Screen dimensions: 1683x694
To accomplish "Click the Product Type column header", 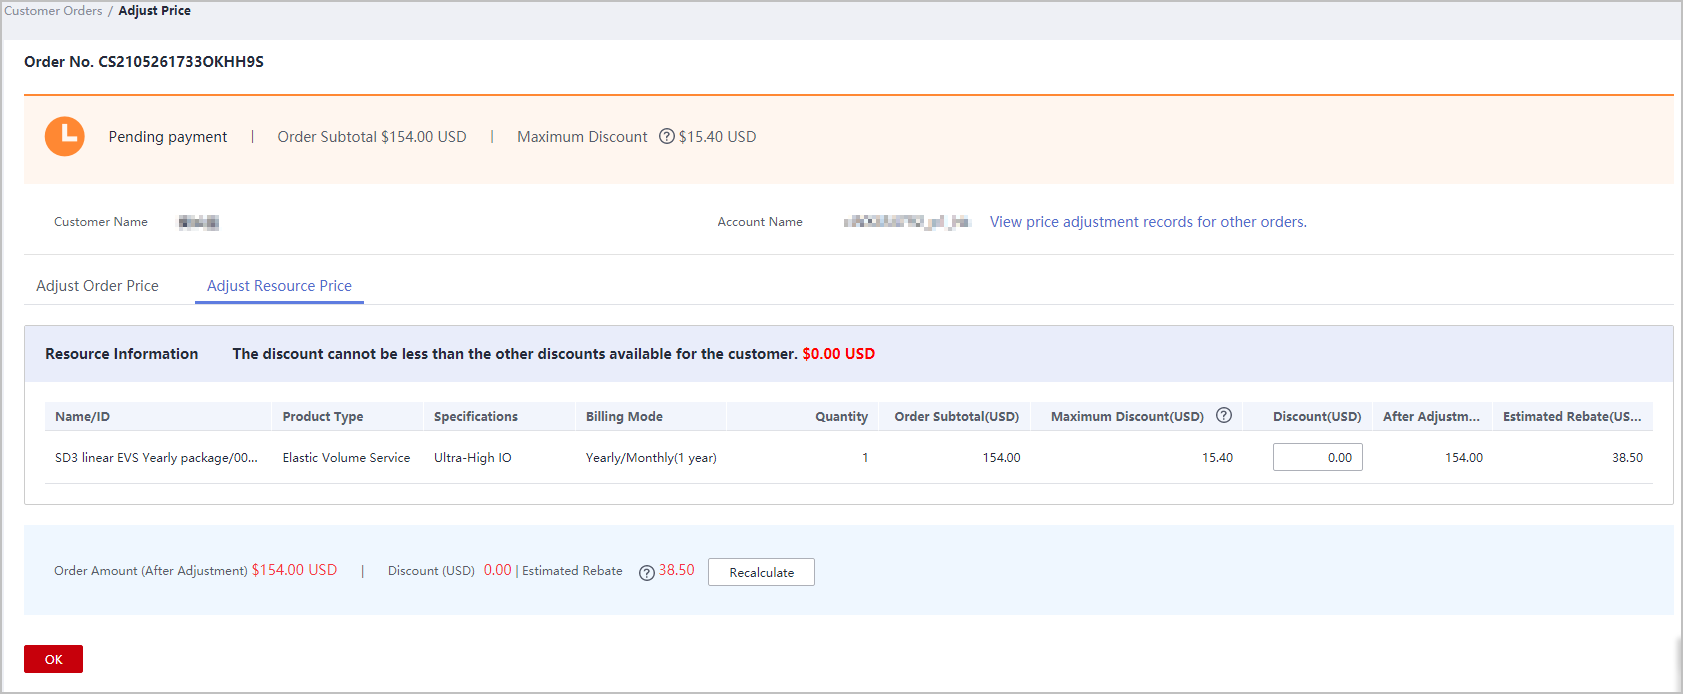I will 322,416.
